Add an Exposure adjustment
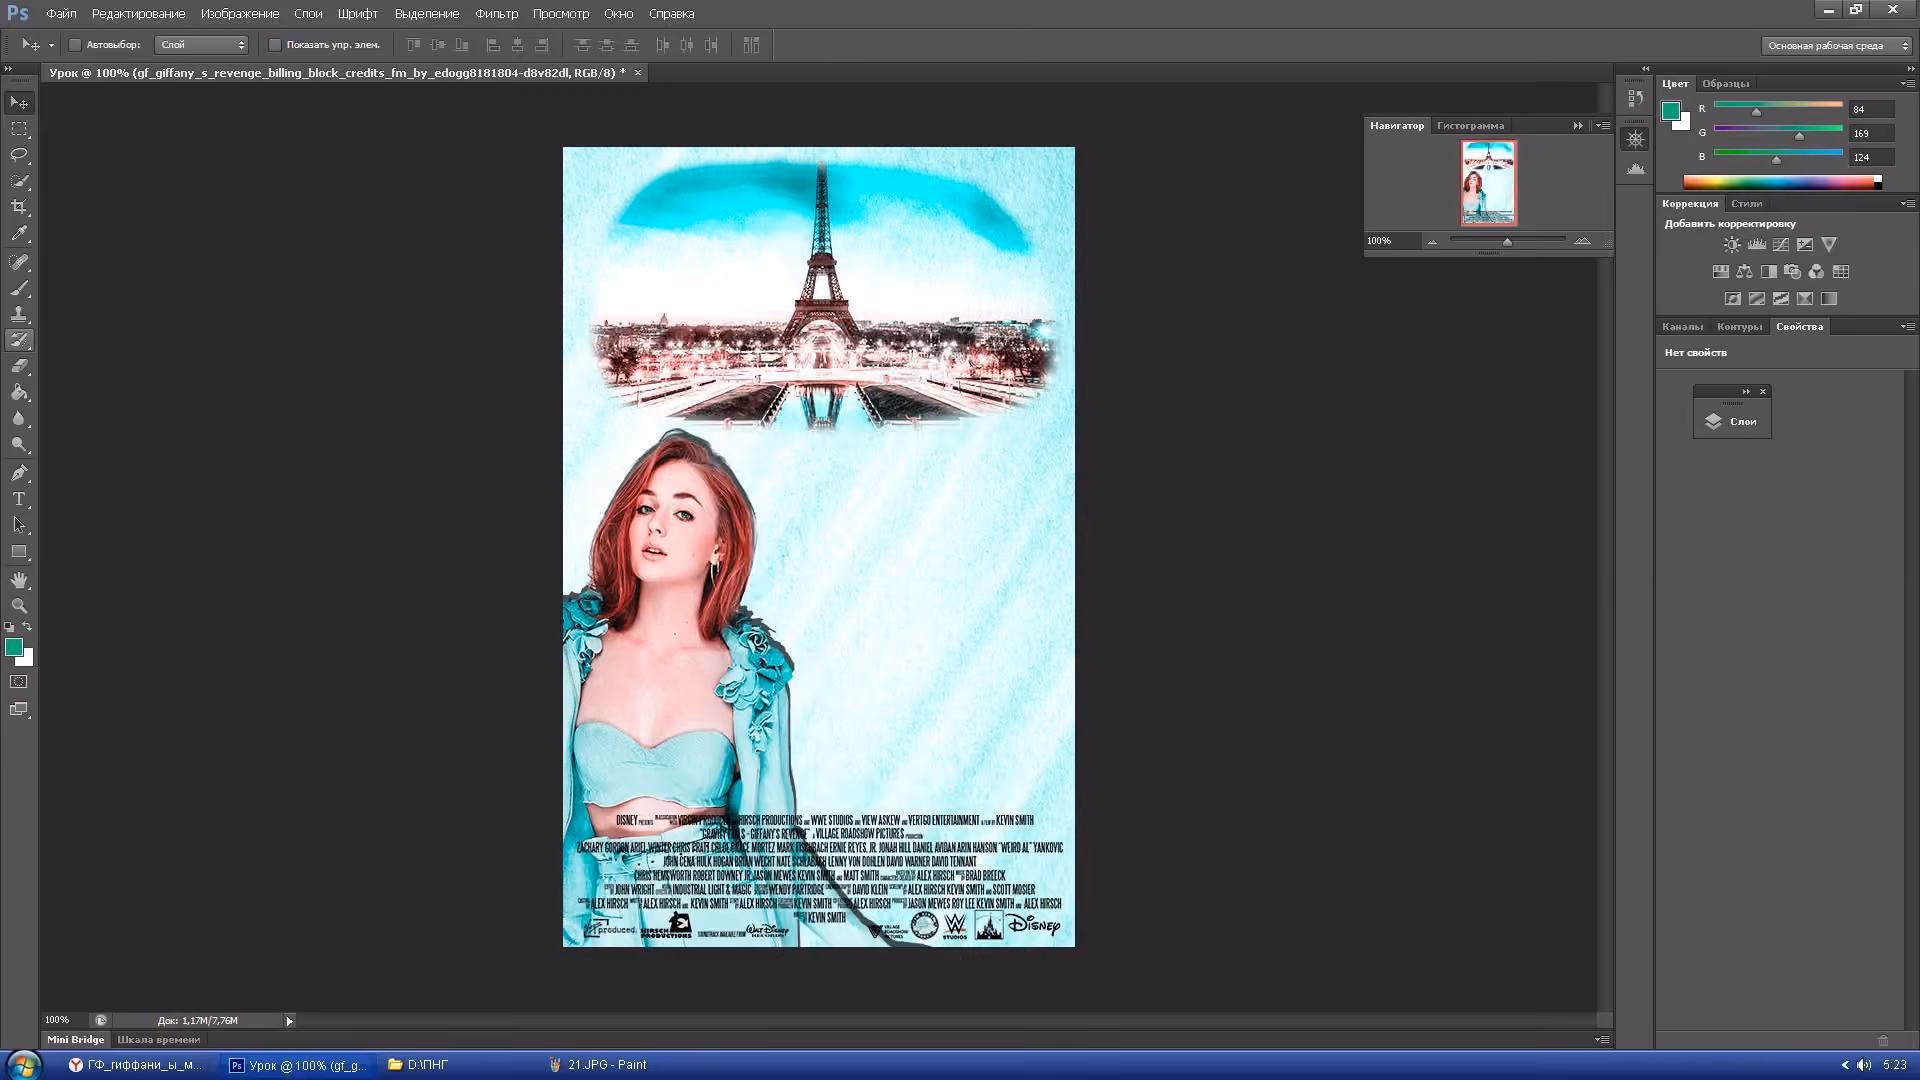The width and height of the screenshot is (1920, 1080). click(x=1805, y=244)
